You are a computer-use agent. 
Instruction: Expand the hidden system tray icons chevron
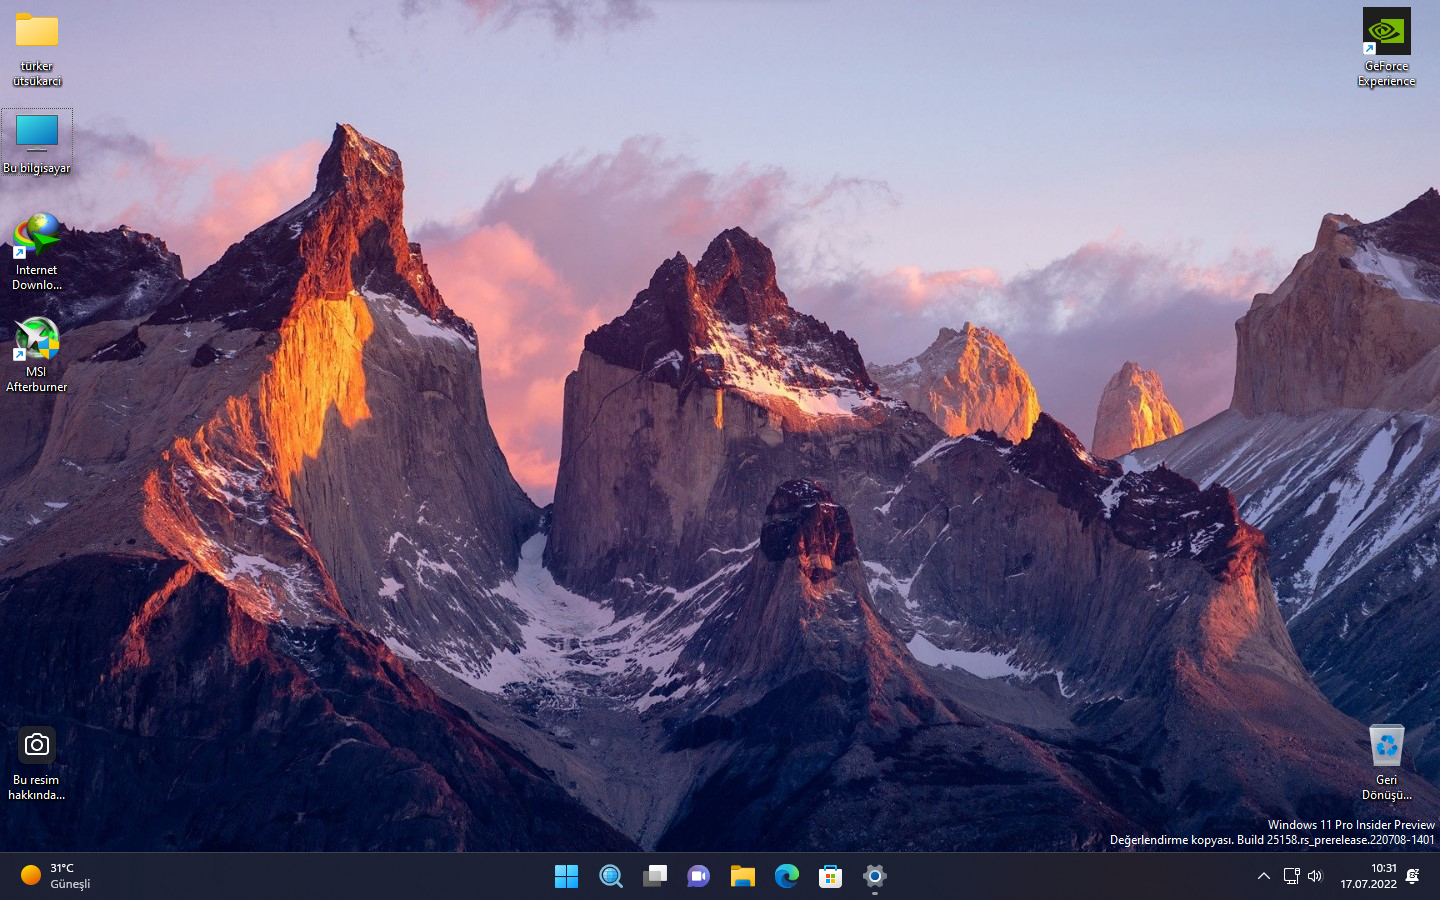1264,876
